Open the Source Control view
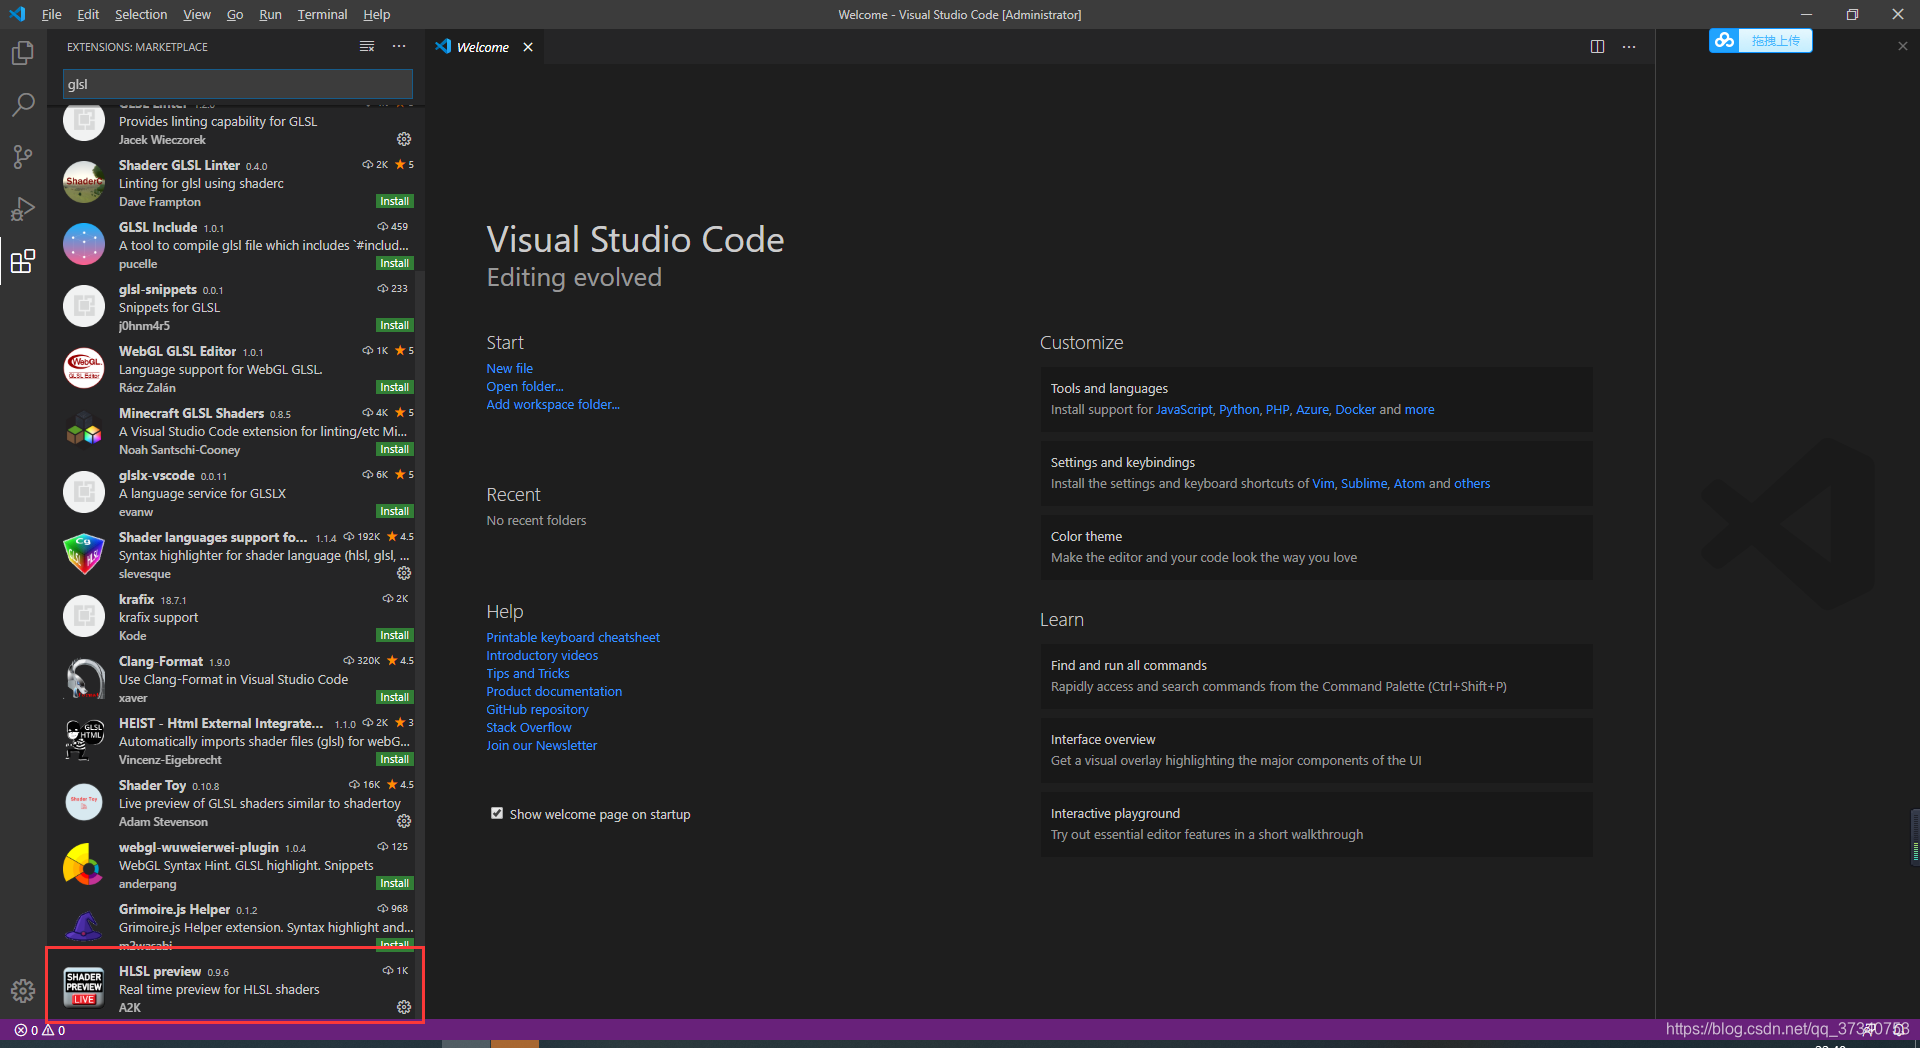Screen dimensions: 1920x1048 22,157
